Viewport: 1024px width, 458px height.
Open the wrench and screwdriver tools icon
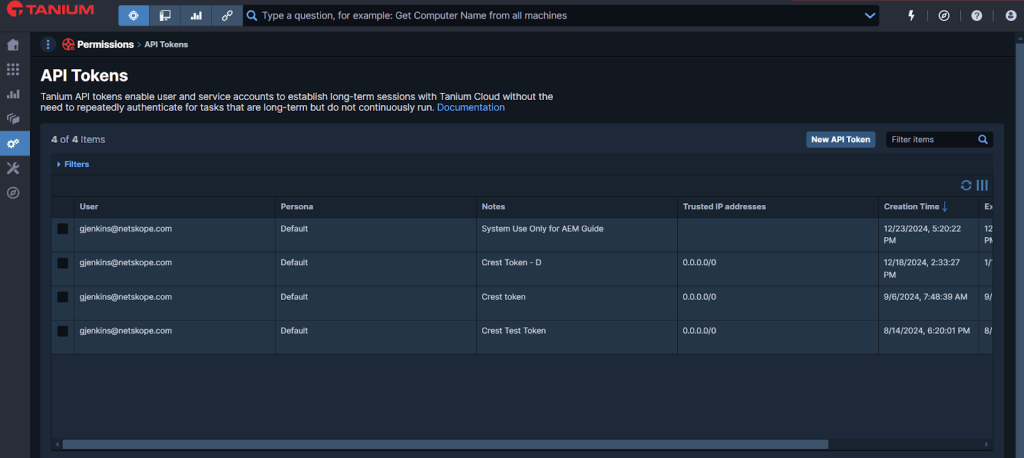point(13,168)
